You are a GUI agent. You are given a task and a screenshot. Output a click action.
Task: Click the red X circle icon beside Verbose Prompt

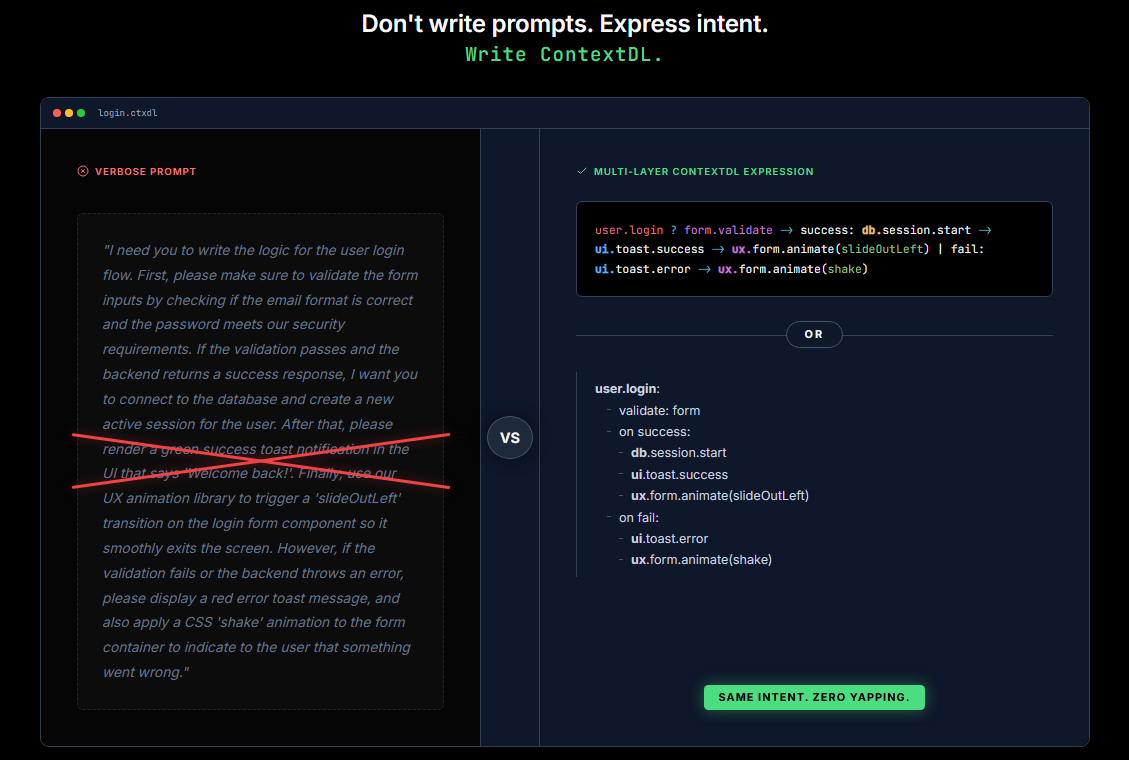click(x=83, y=171)
